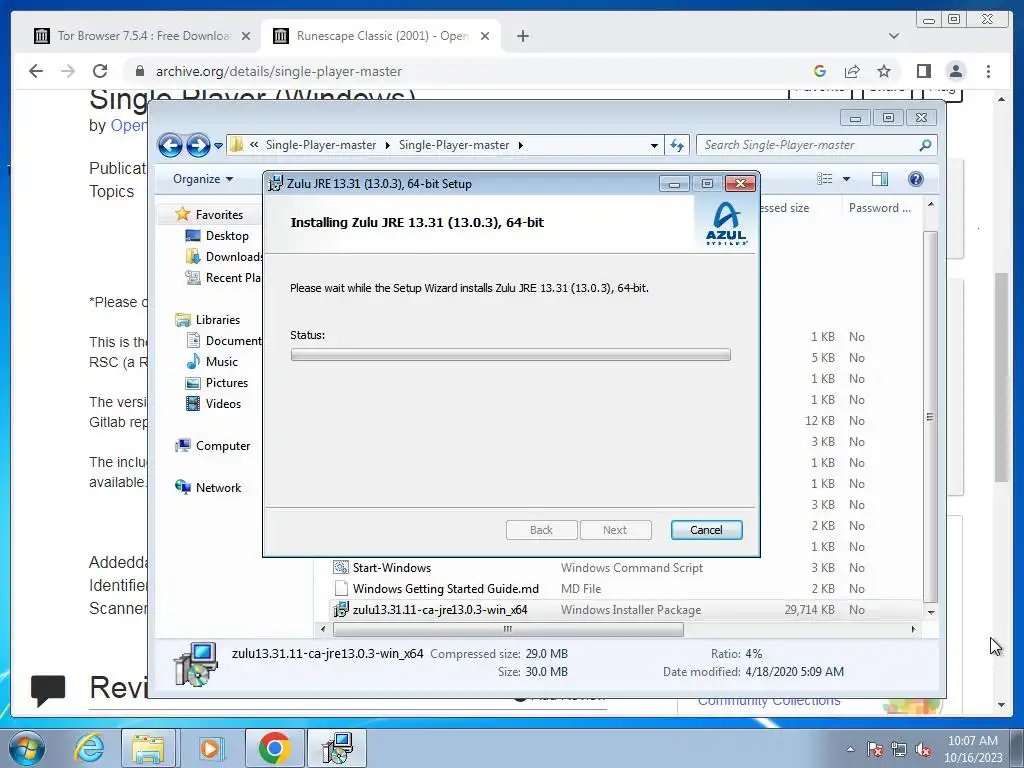Open the clock showing 10:07 AM
Screen dimensions: 1024x768
tap(972, 741)
